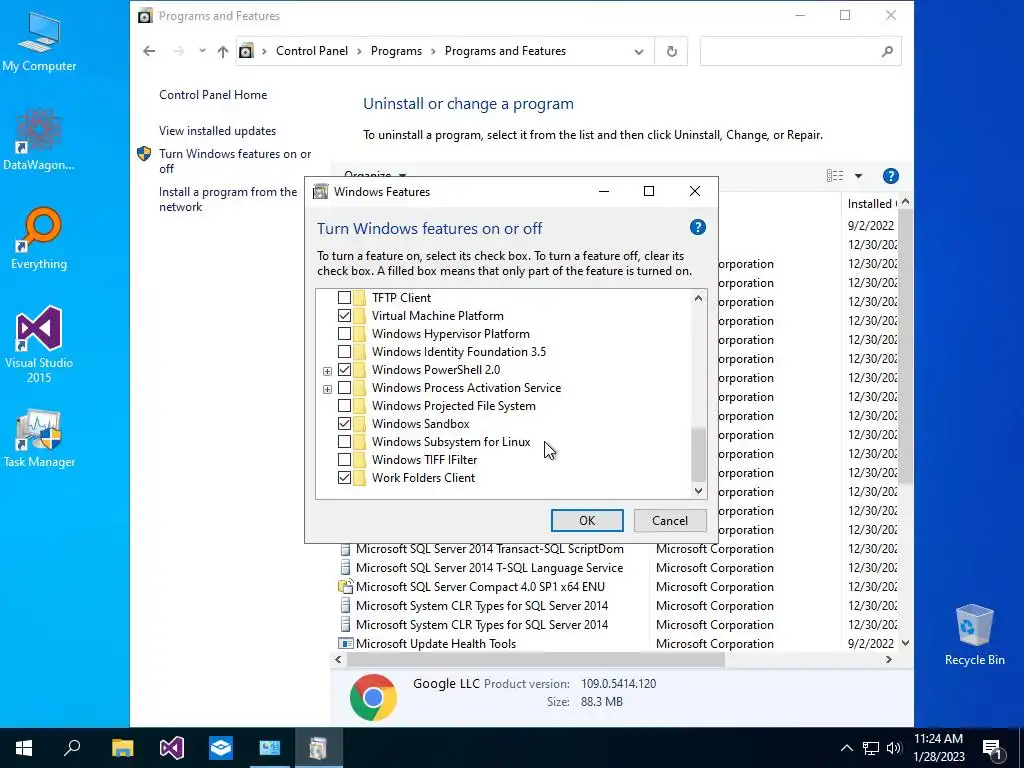
Task: Enable TFTP Client checkbox
Action: [x=344, y=298]
